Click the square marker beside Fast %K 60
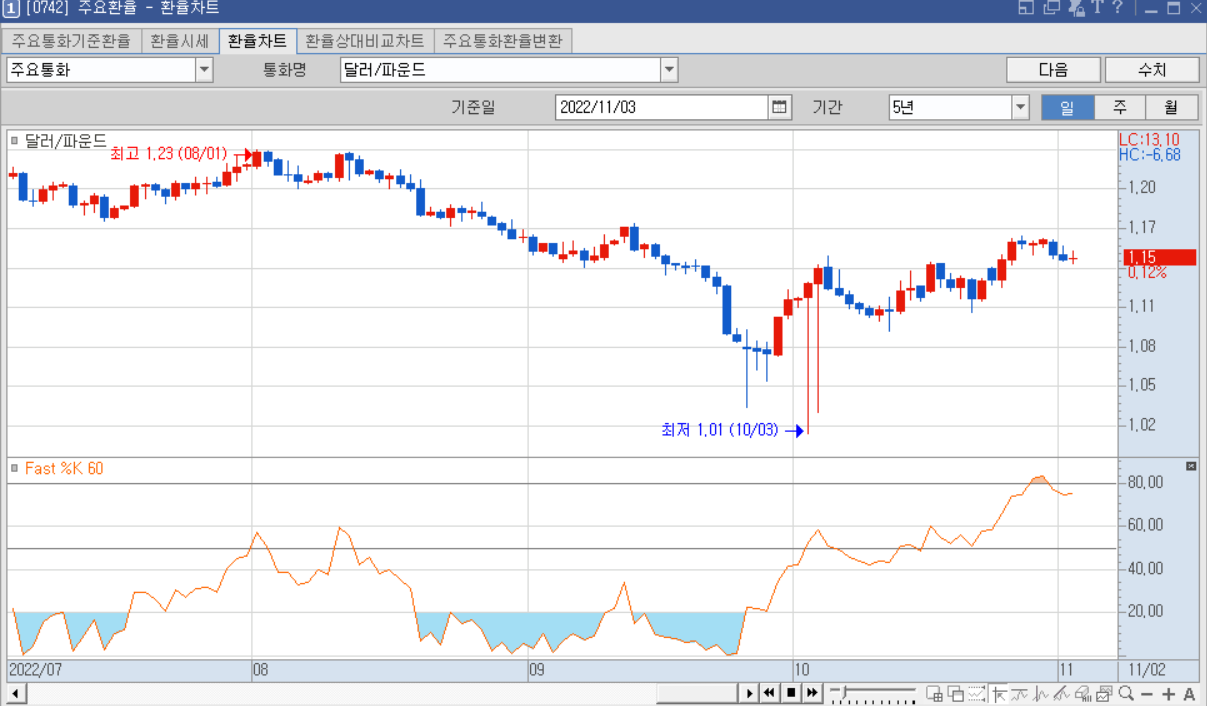Screen dimensions: 1207x706 [x=14, y=468]
